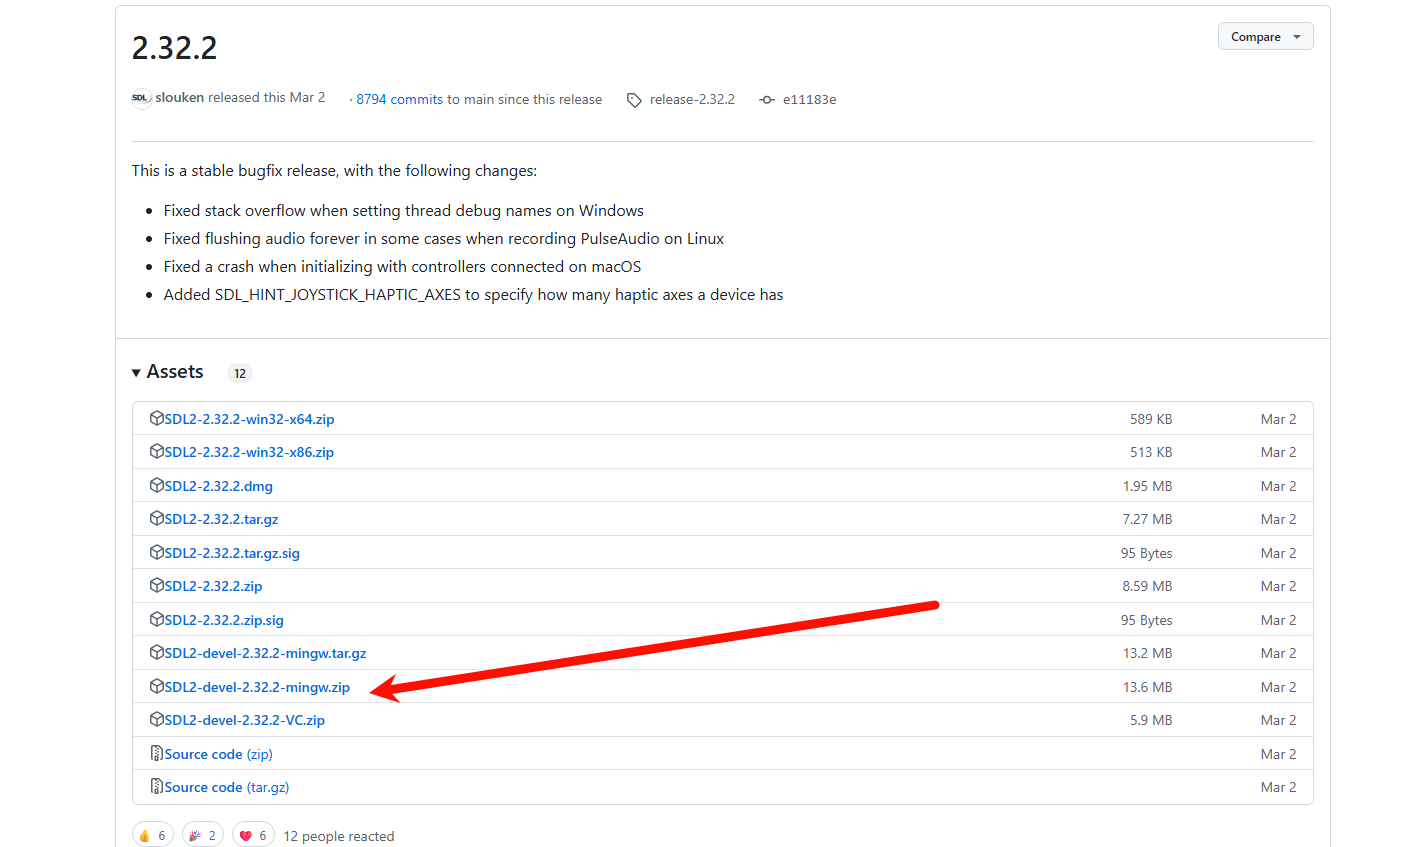Download SDL2-2.32.2-win32-x64.zip
The image size is (1409, 847).
(x=249, y=419)
